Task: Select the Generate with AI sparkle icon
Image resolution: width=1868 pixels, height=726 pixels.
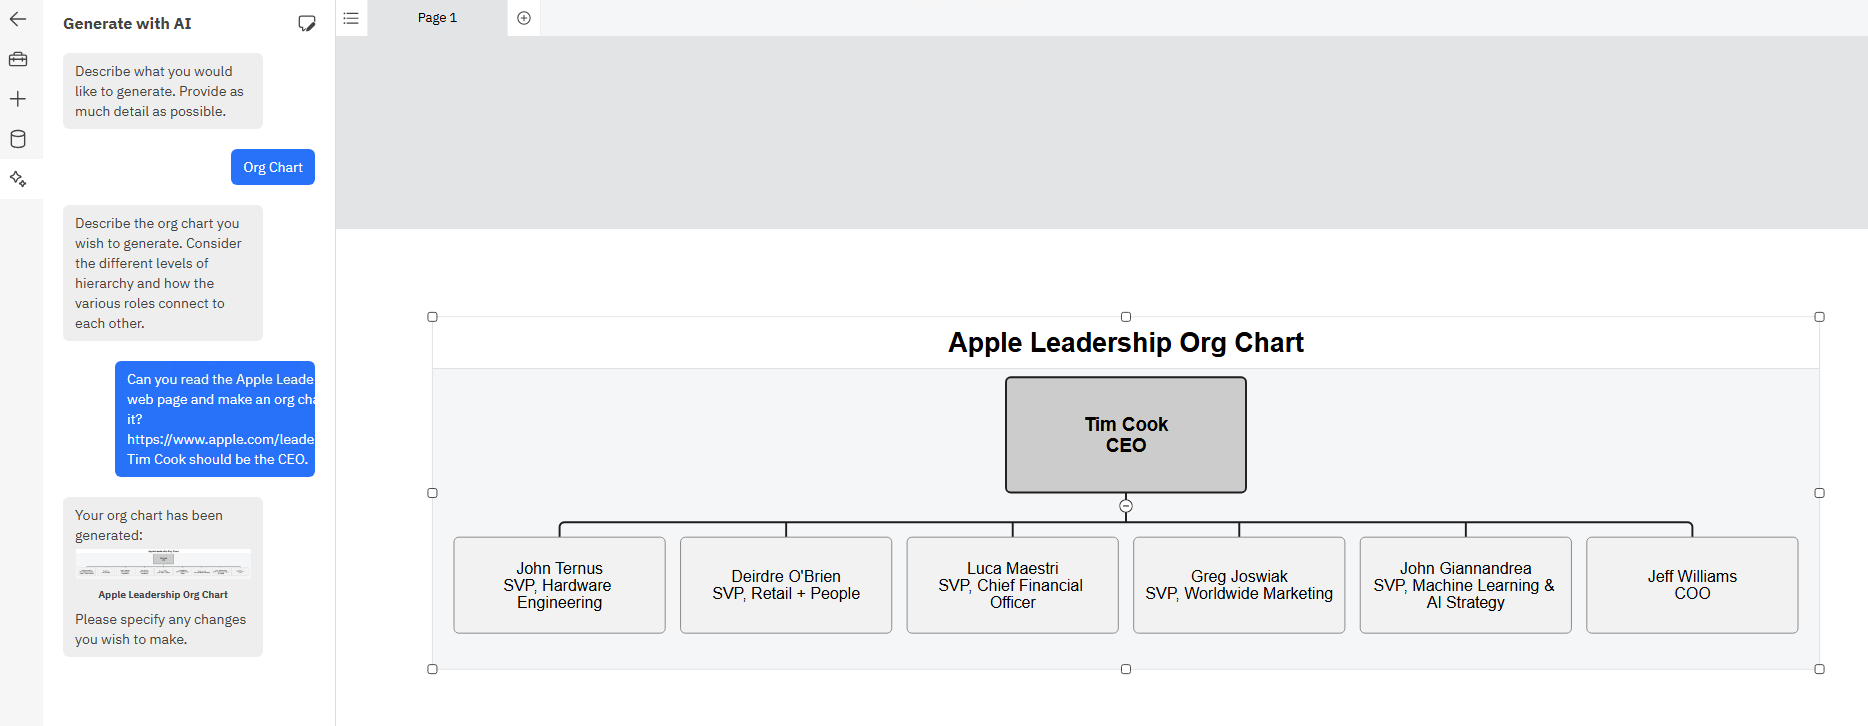Action: [18, 179]
